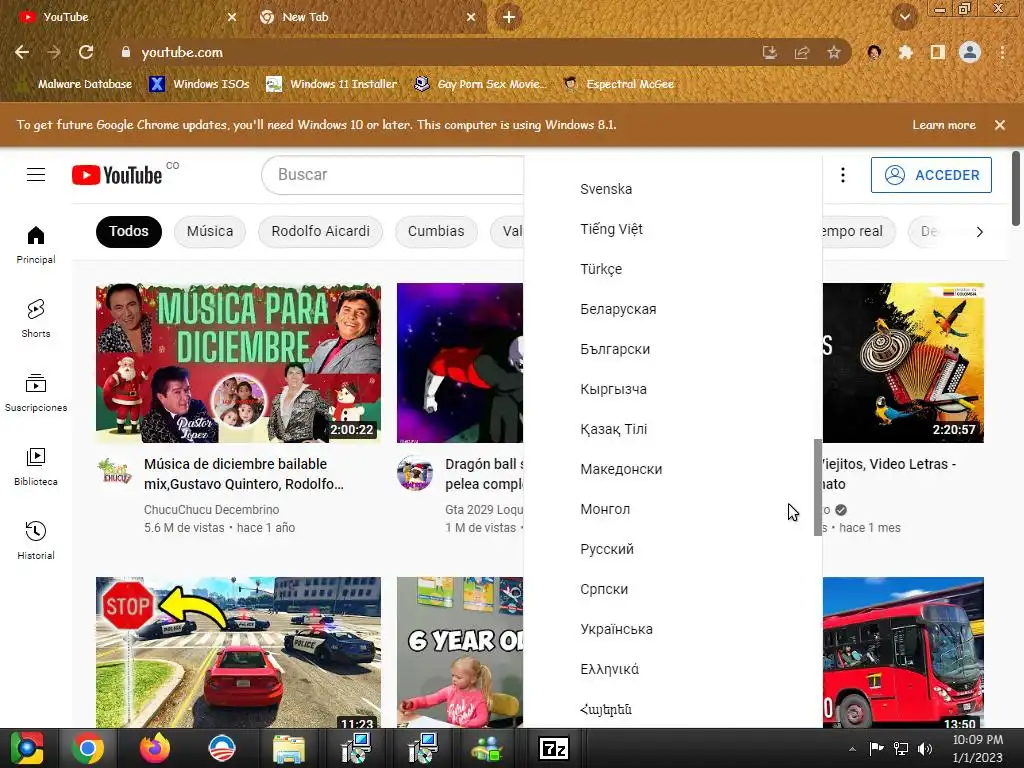Click the install app icon in address bar

click(770, 52)
